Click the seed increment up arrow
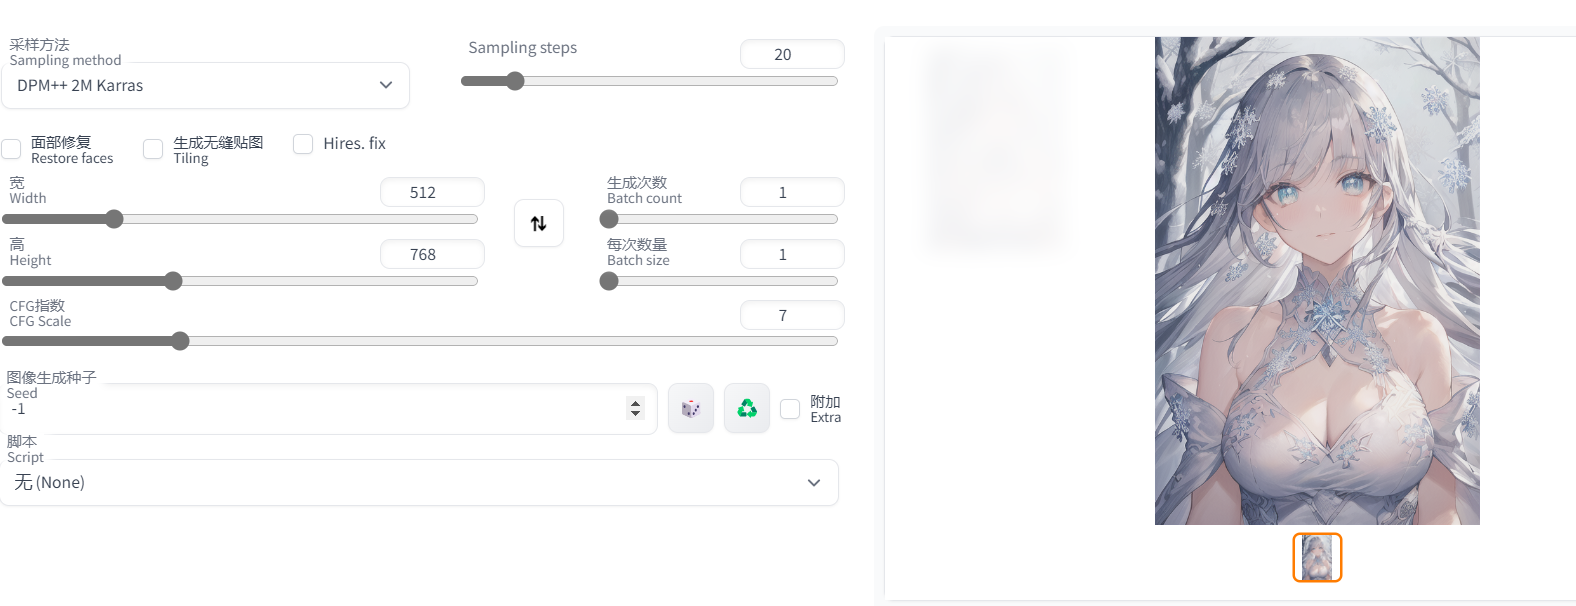This screenshot has width=1576, height=606. click(x=635, y=403)
